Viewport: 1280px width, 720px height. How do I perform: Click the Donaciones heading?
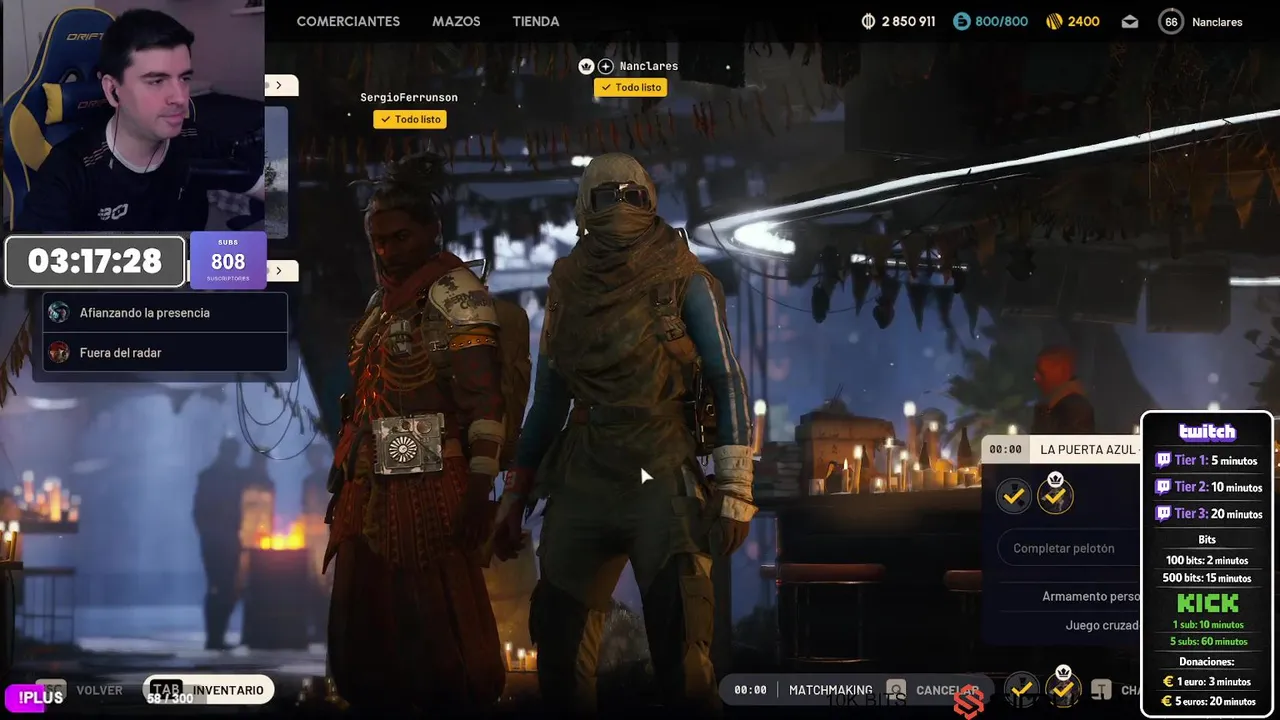coord(1207,661)
